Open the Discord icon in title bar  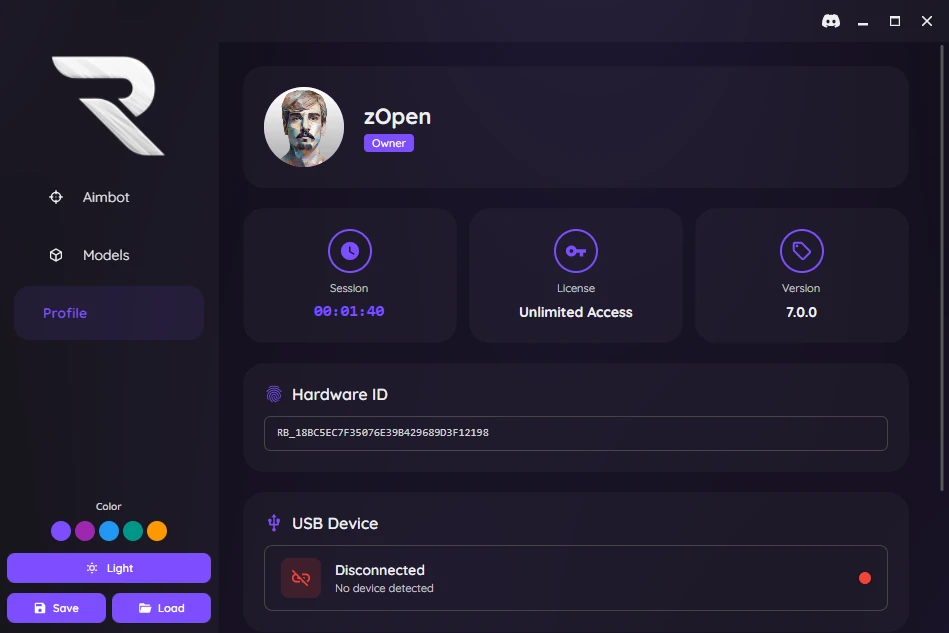pos(830,21)
